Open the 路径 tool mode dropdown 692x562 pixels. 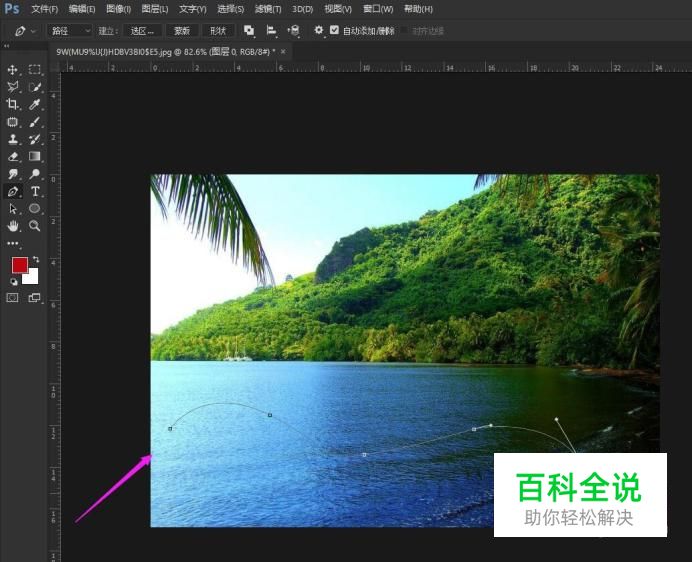(x=70, y=30)
